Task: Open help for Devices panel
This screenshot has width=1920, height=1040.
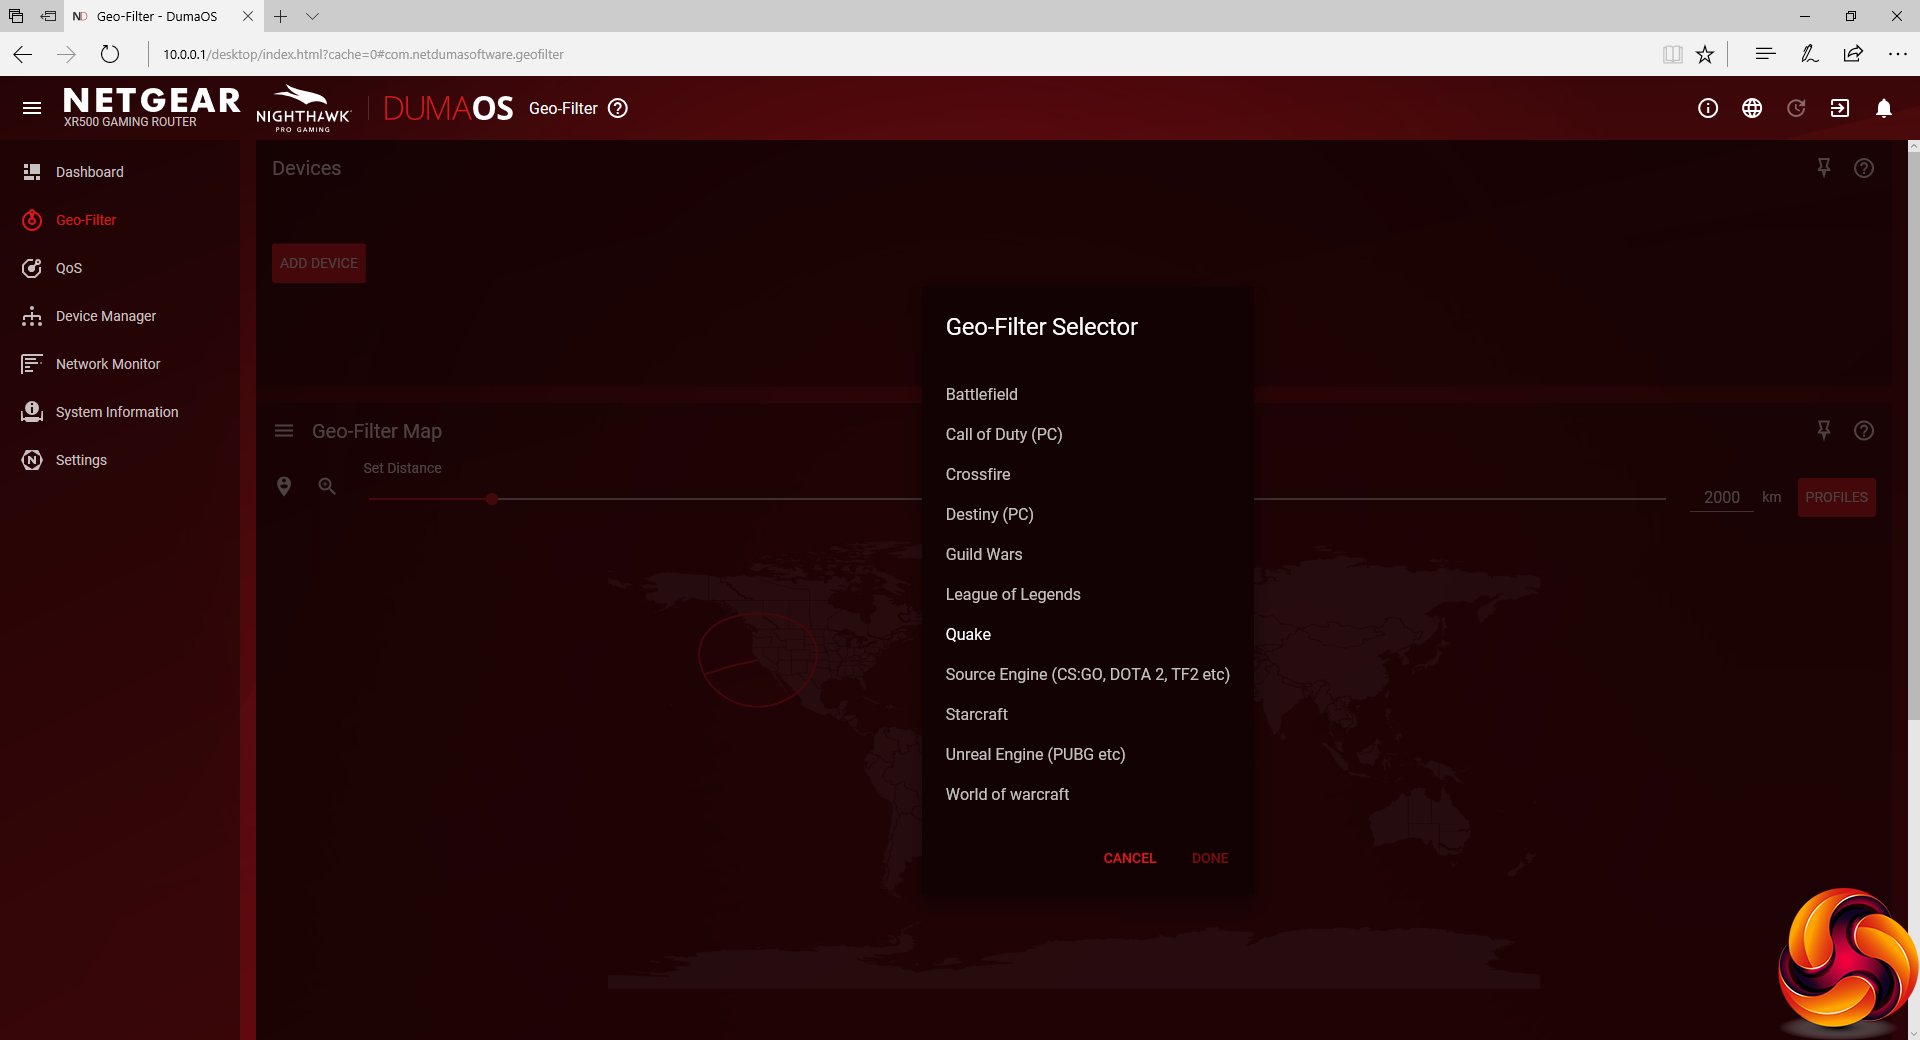Action: [1864, 168]
